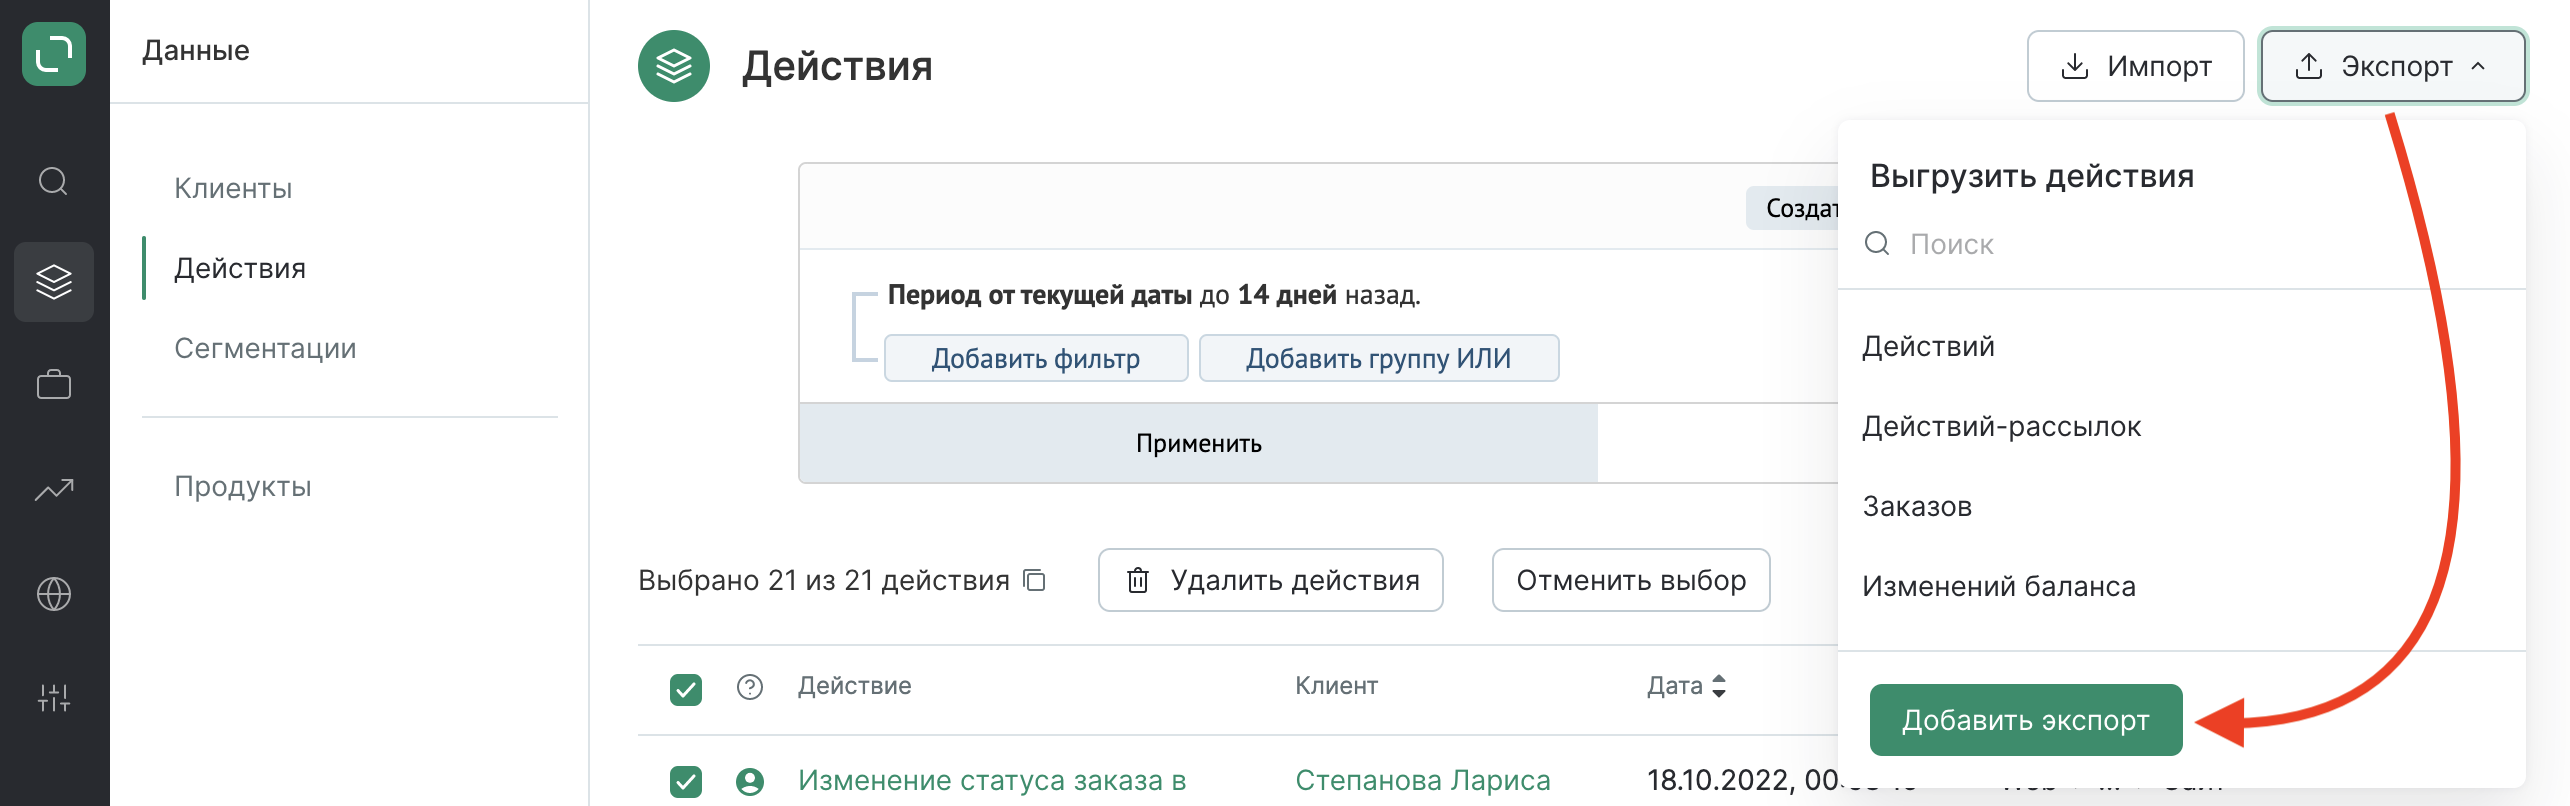2570x806 pixels.
Task: Click the Клиент column header
Action: [x=1337, y=686]
